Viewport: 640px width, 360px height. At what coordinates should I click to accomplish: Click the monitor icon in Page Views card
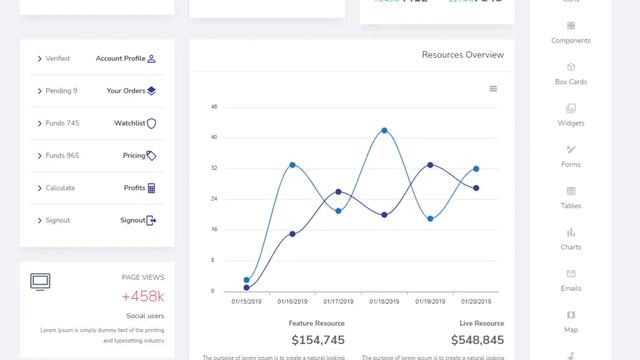point(40,282)
